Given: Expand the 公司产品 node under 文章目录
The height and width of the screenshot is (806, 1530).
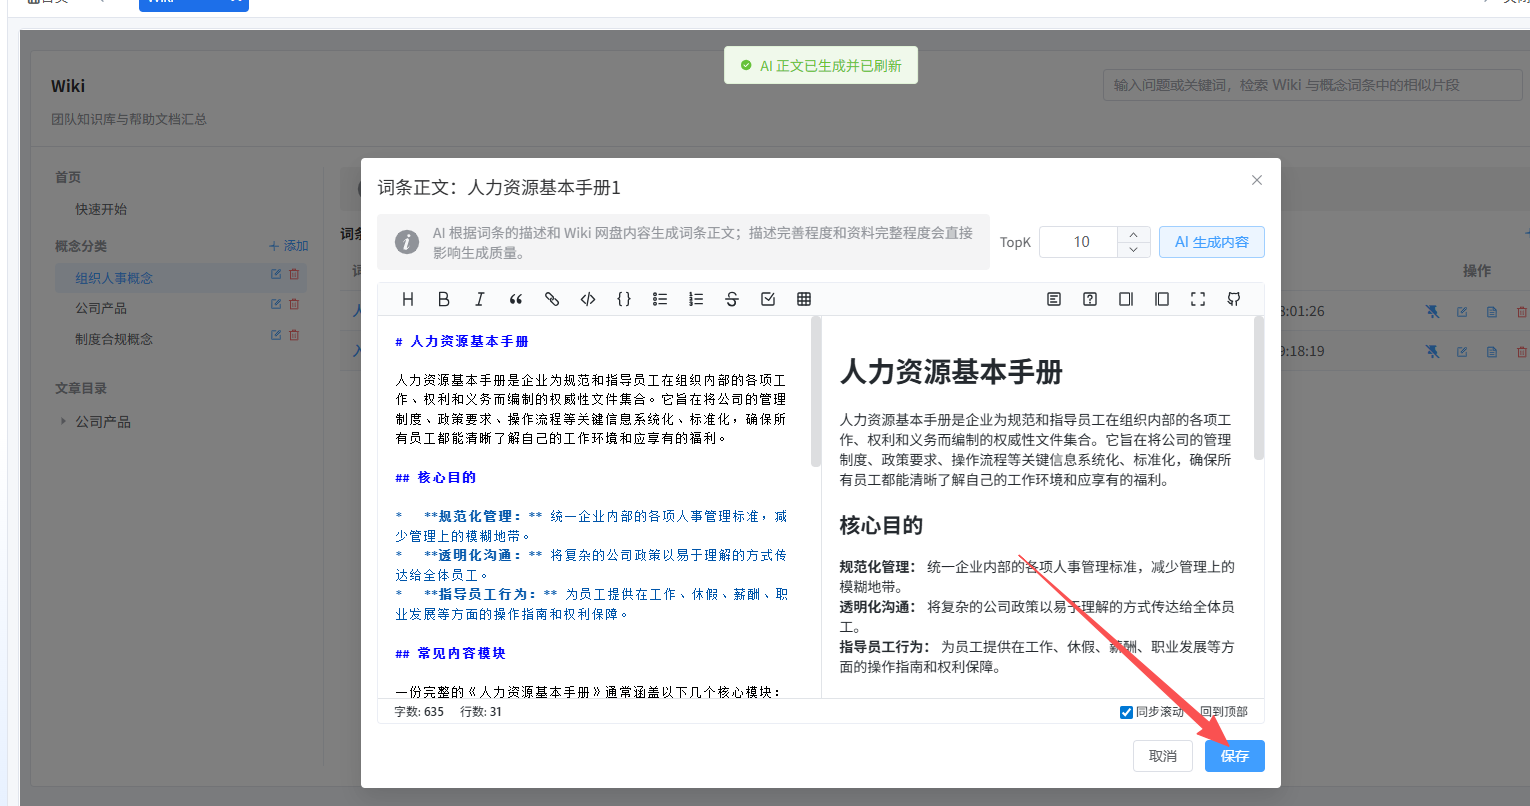Looking at the screenshot, I should pos(63,422).
